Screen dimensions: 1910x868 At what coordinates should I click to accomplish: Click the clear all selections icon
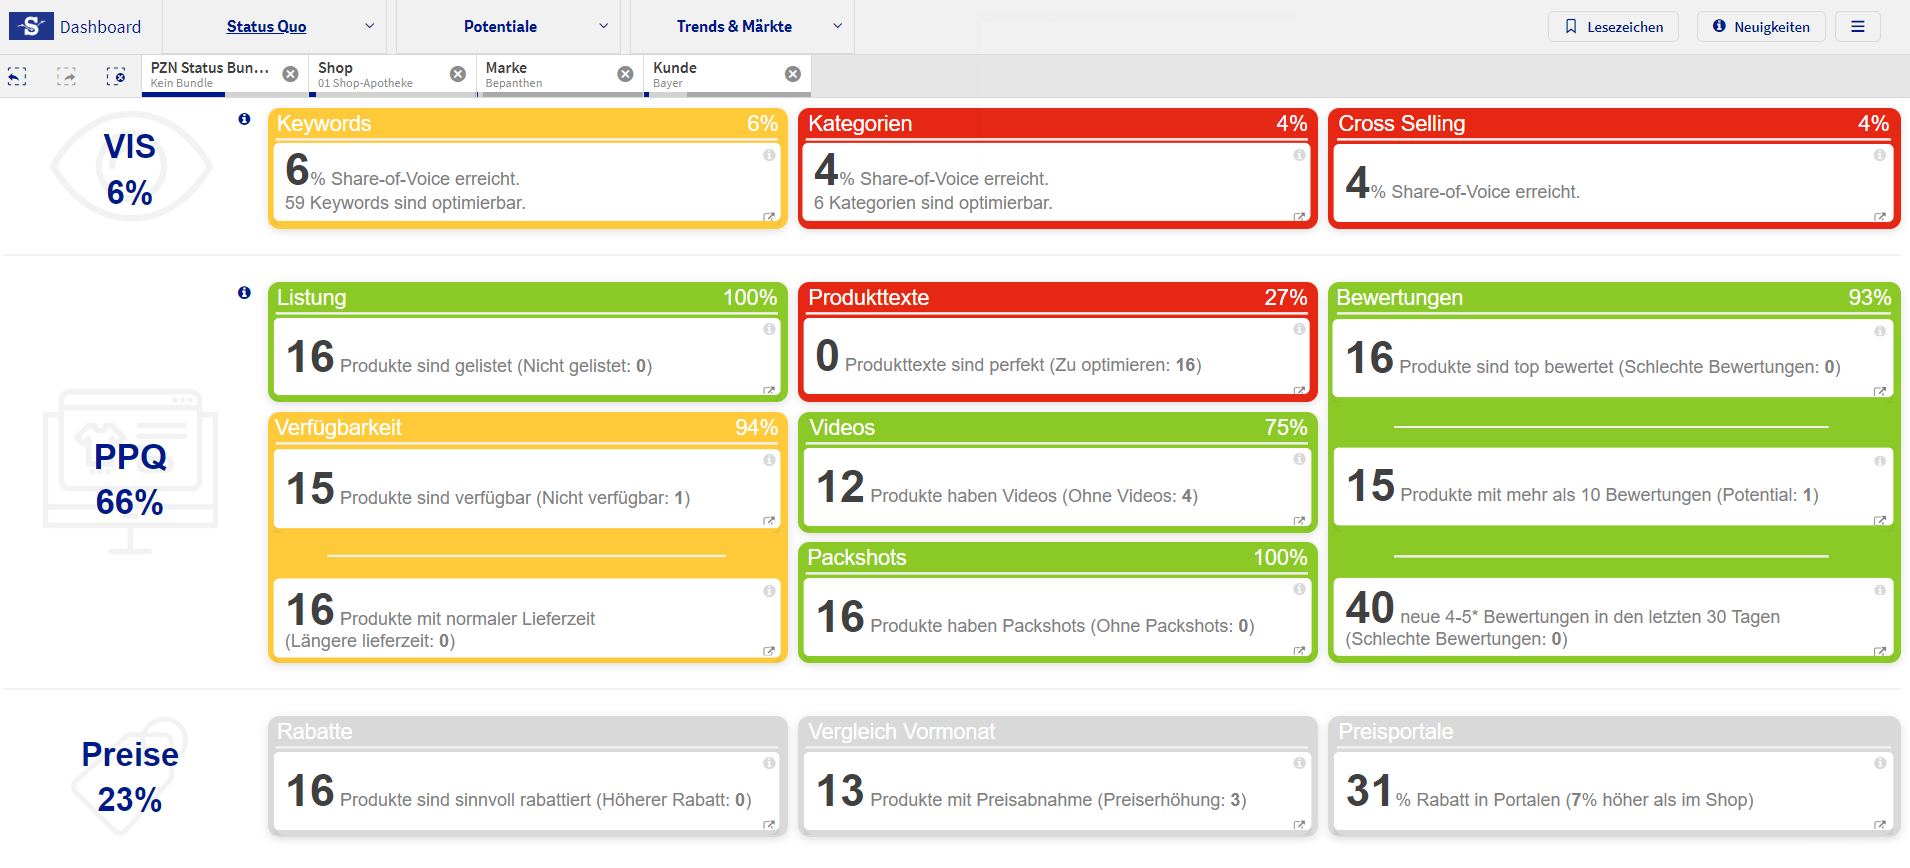(x=116, y=76)
